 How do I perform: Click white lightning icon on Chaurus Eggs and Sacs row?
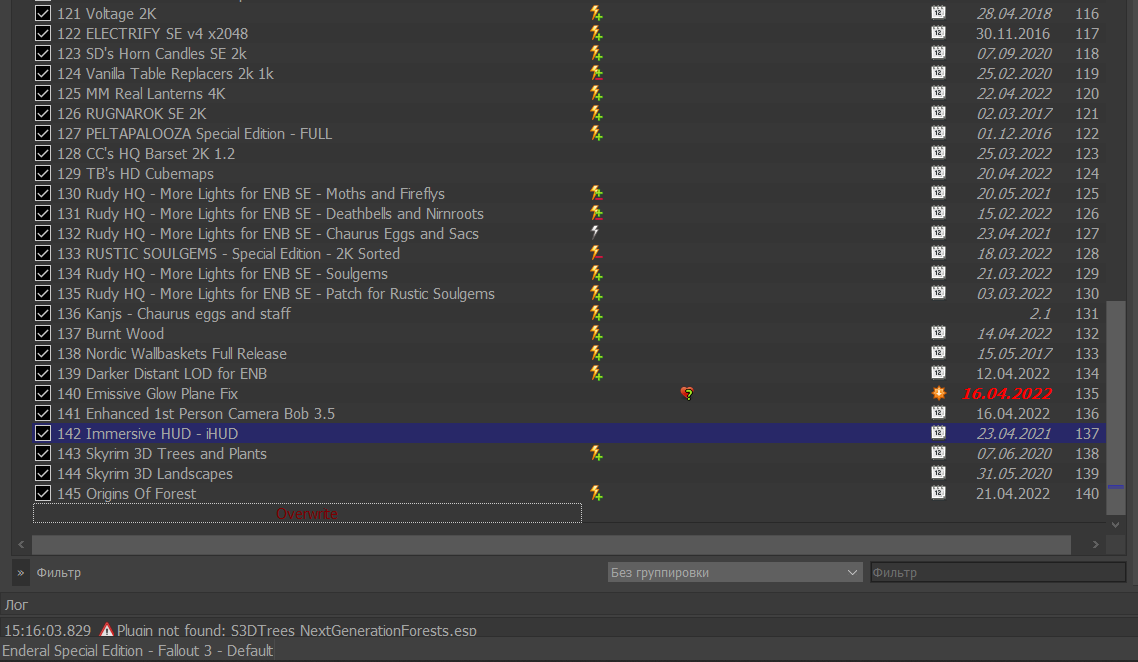(595, 233)
